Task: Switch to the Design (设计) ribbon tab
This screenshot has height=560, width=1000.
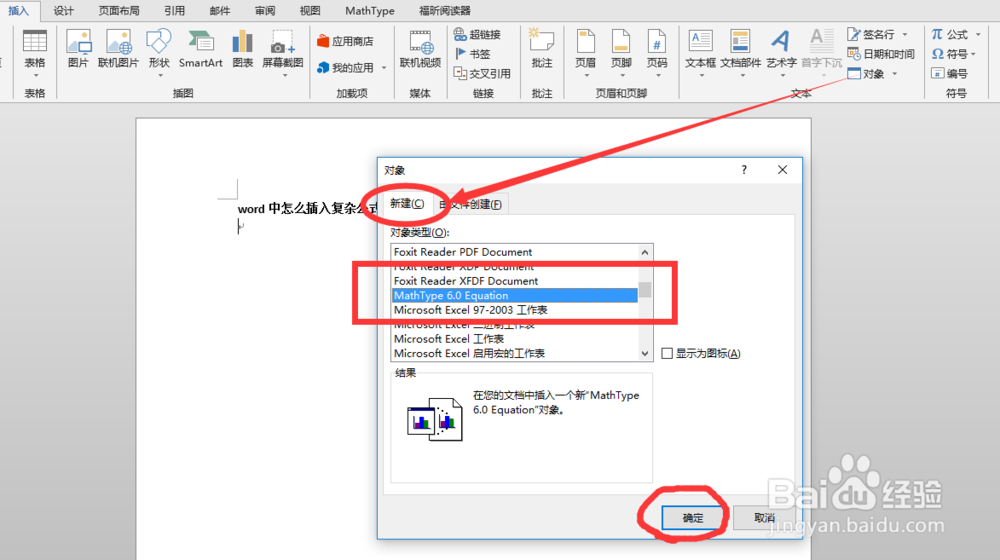Action: 63,10
